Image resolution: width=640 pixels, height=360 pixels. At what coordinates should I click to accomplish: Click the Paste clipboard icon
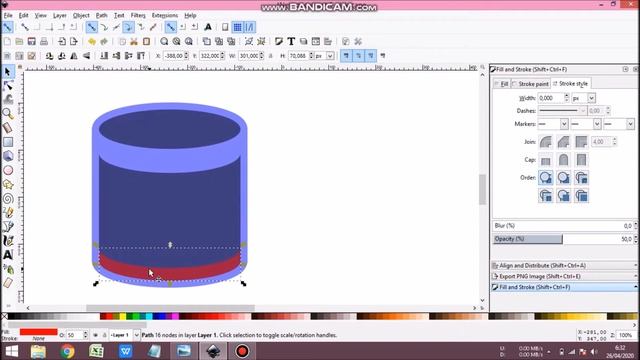pyautogui.click(x=146, y=41)
